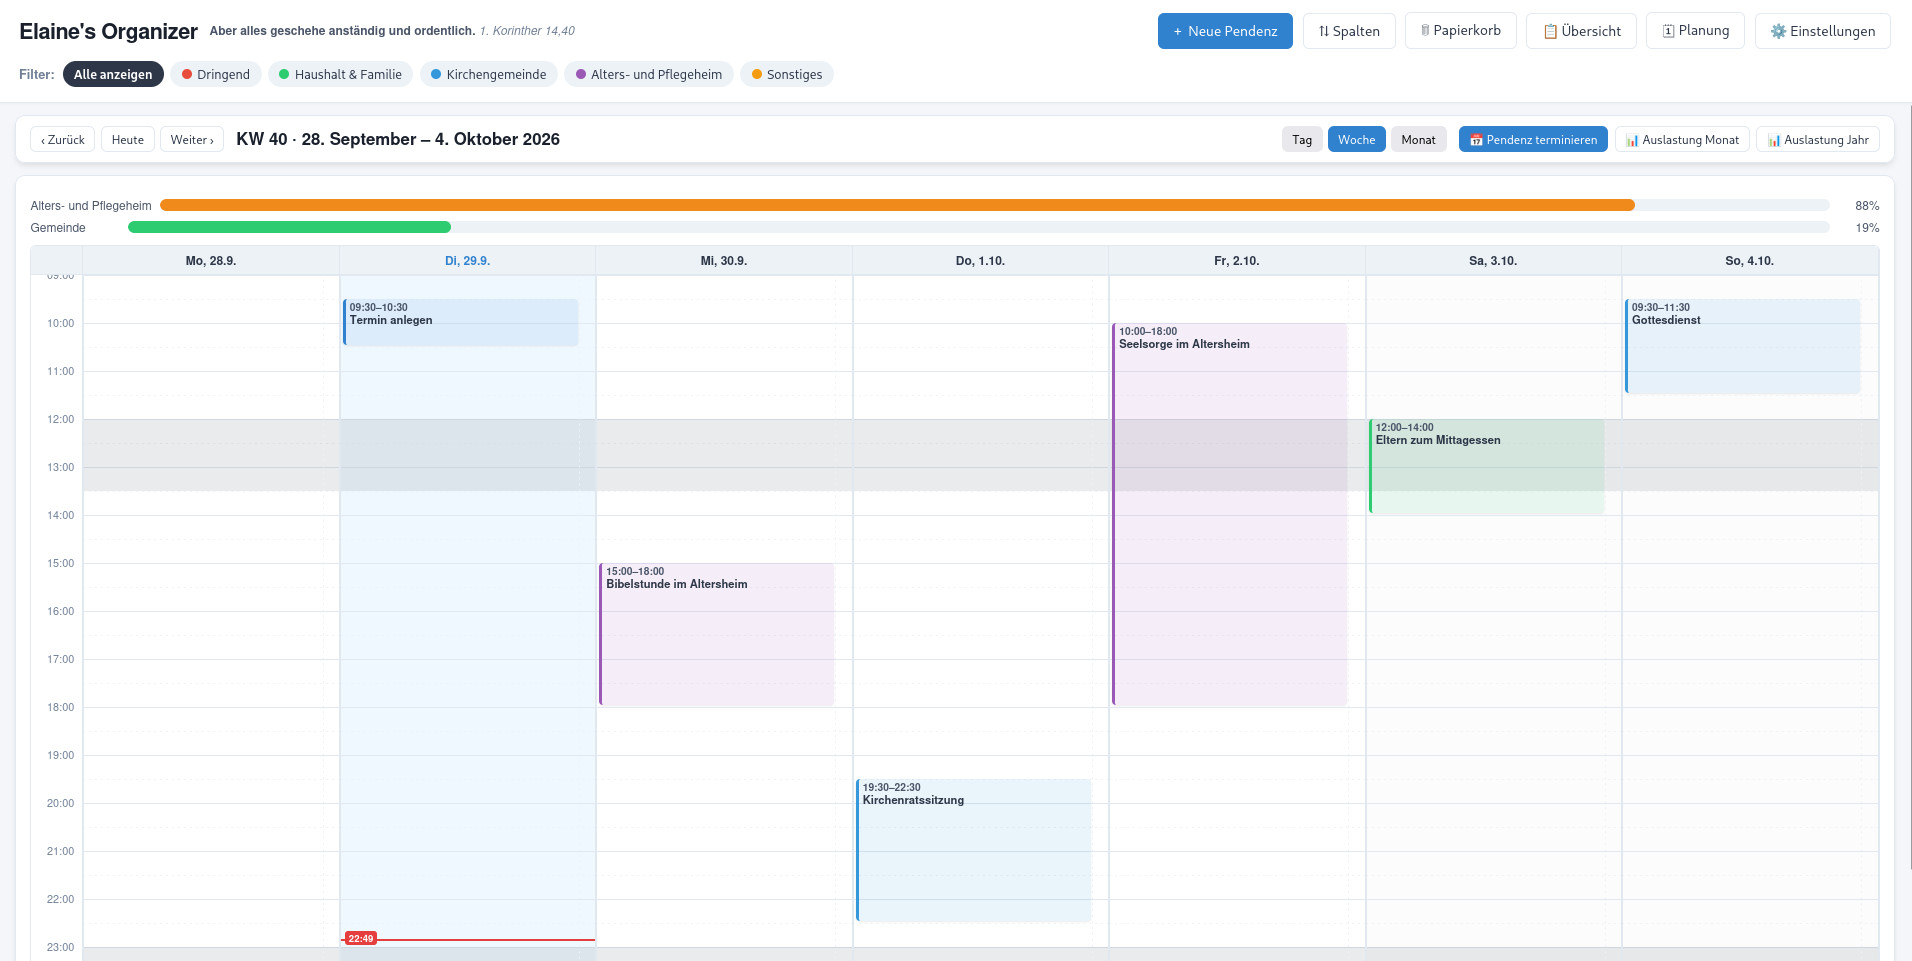Screen dimensions: 1912x961
Task: Switch to the Tag view
Action: 1302,139
